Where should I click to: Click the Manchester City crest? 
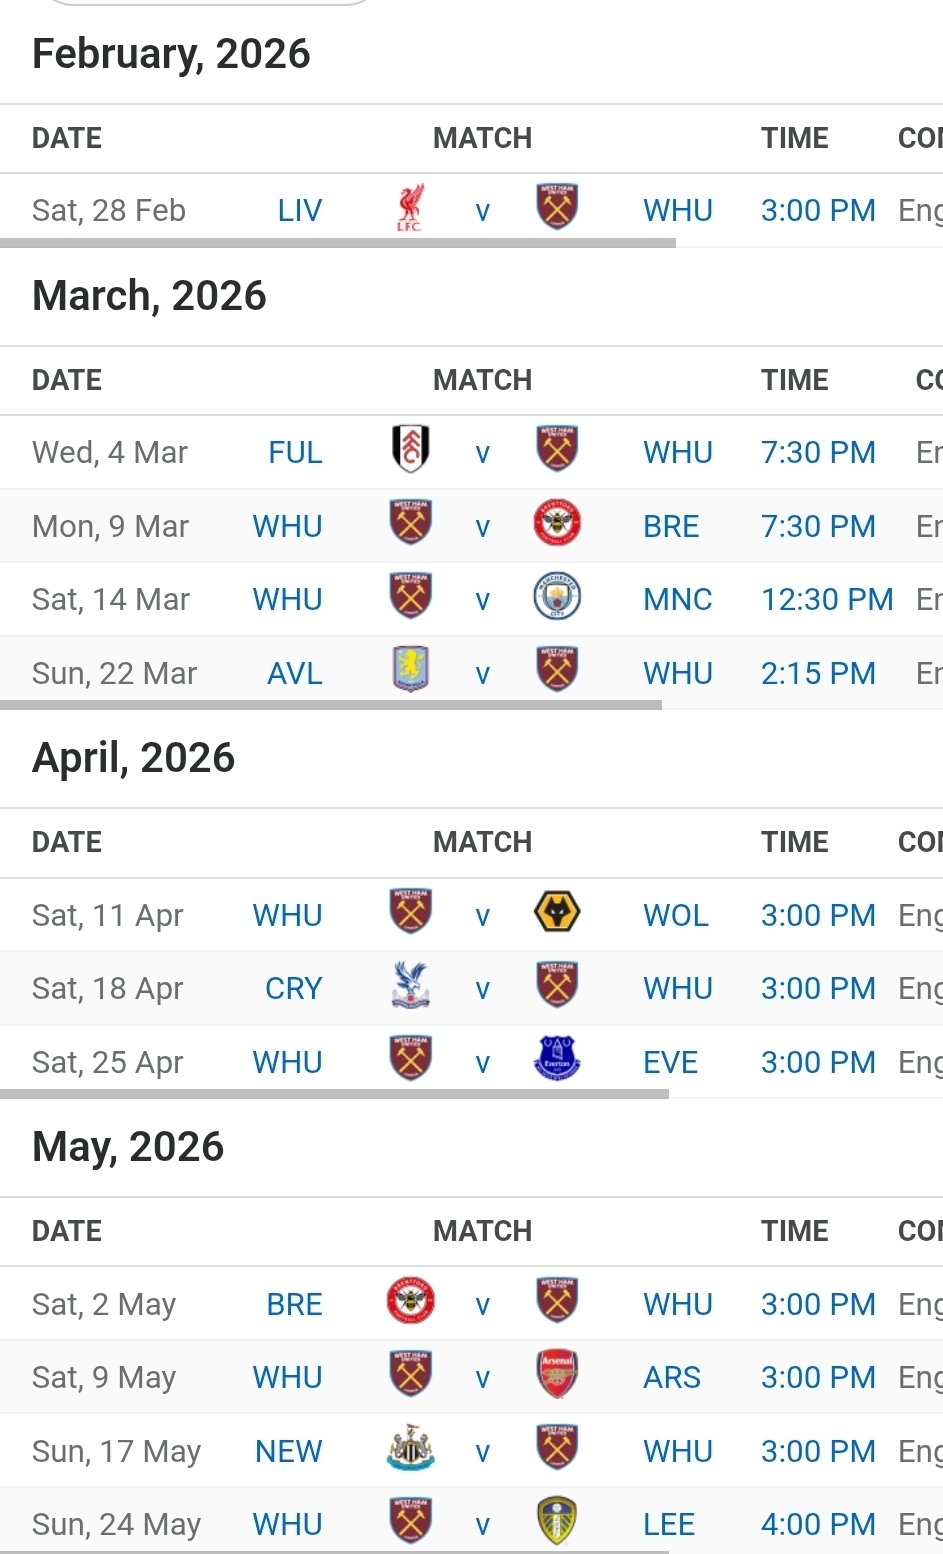coord(557,597)
